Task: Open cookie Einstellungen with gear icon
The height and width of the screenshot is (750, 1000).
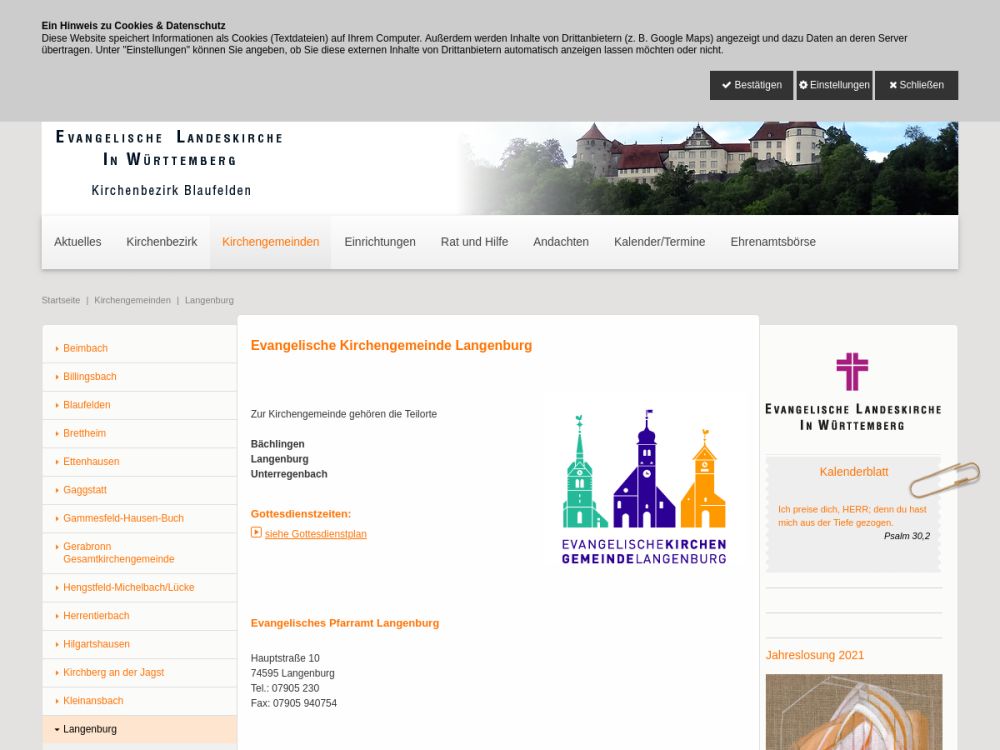Action: click(x=834, y=85)
